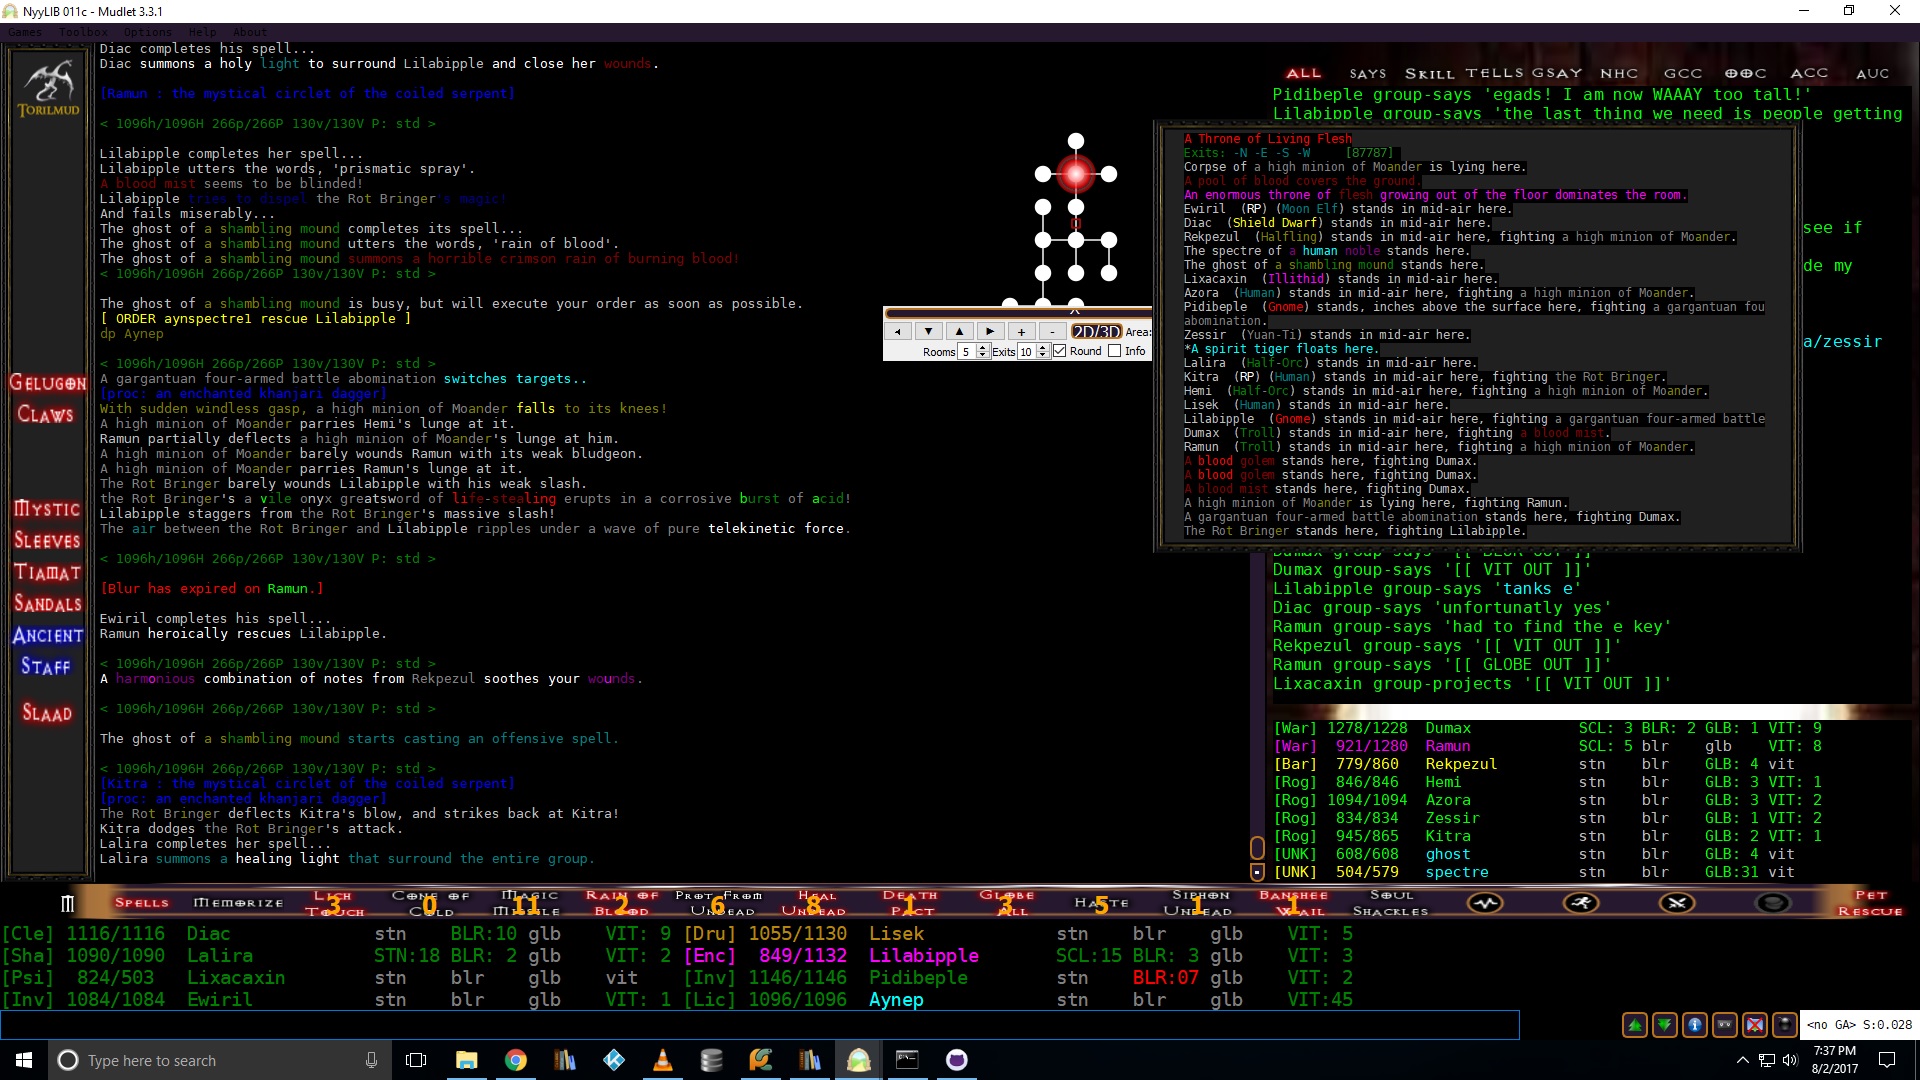
Task: Click the blue info icon by input
Action: (x=1695, y=1025)
